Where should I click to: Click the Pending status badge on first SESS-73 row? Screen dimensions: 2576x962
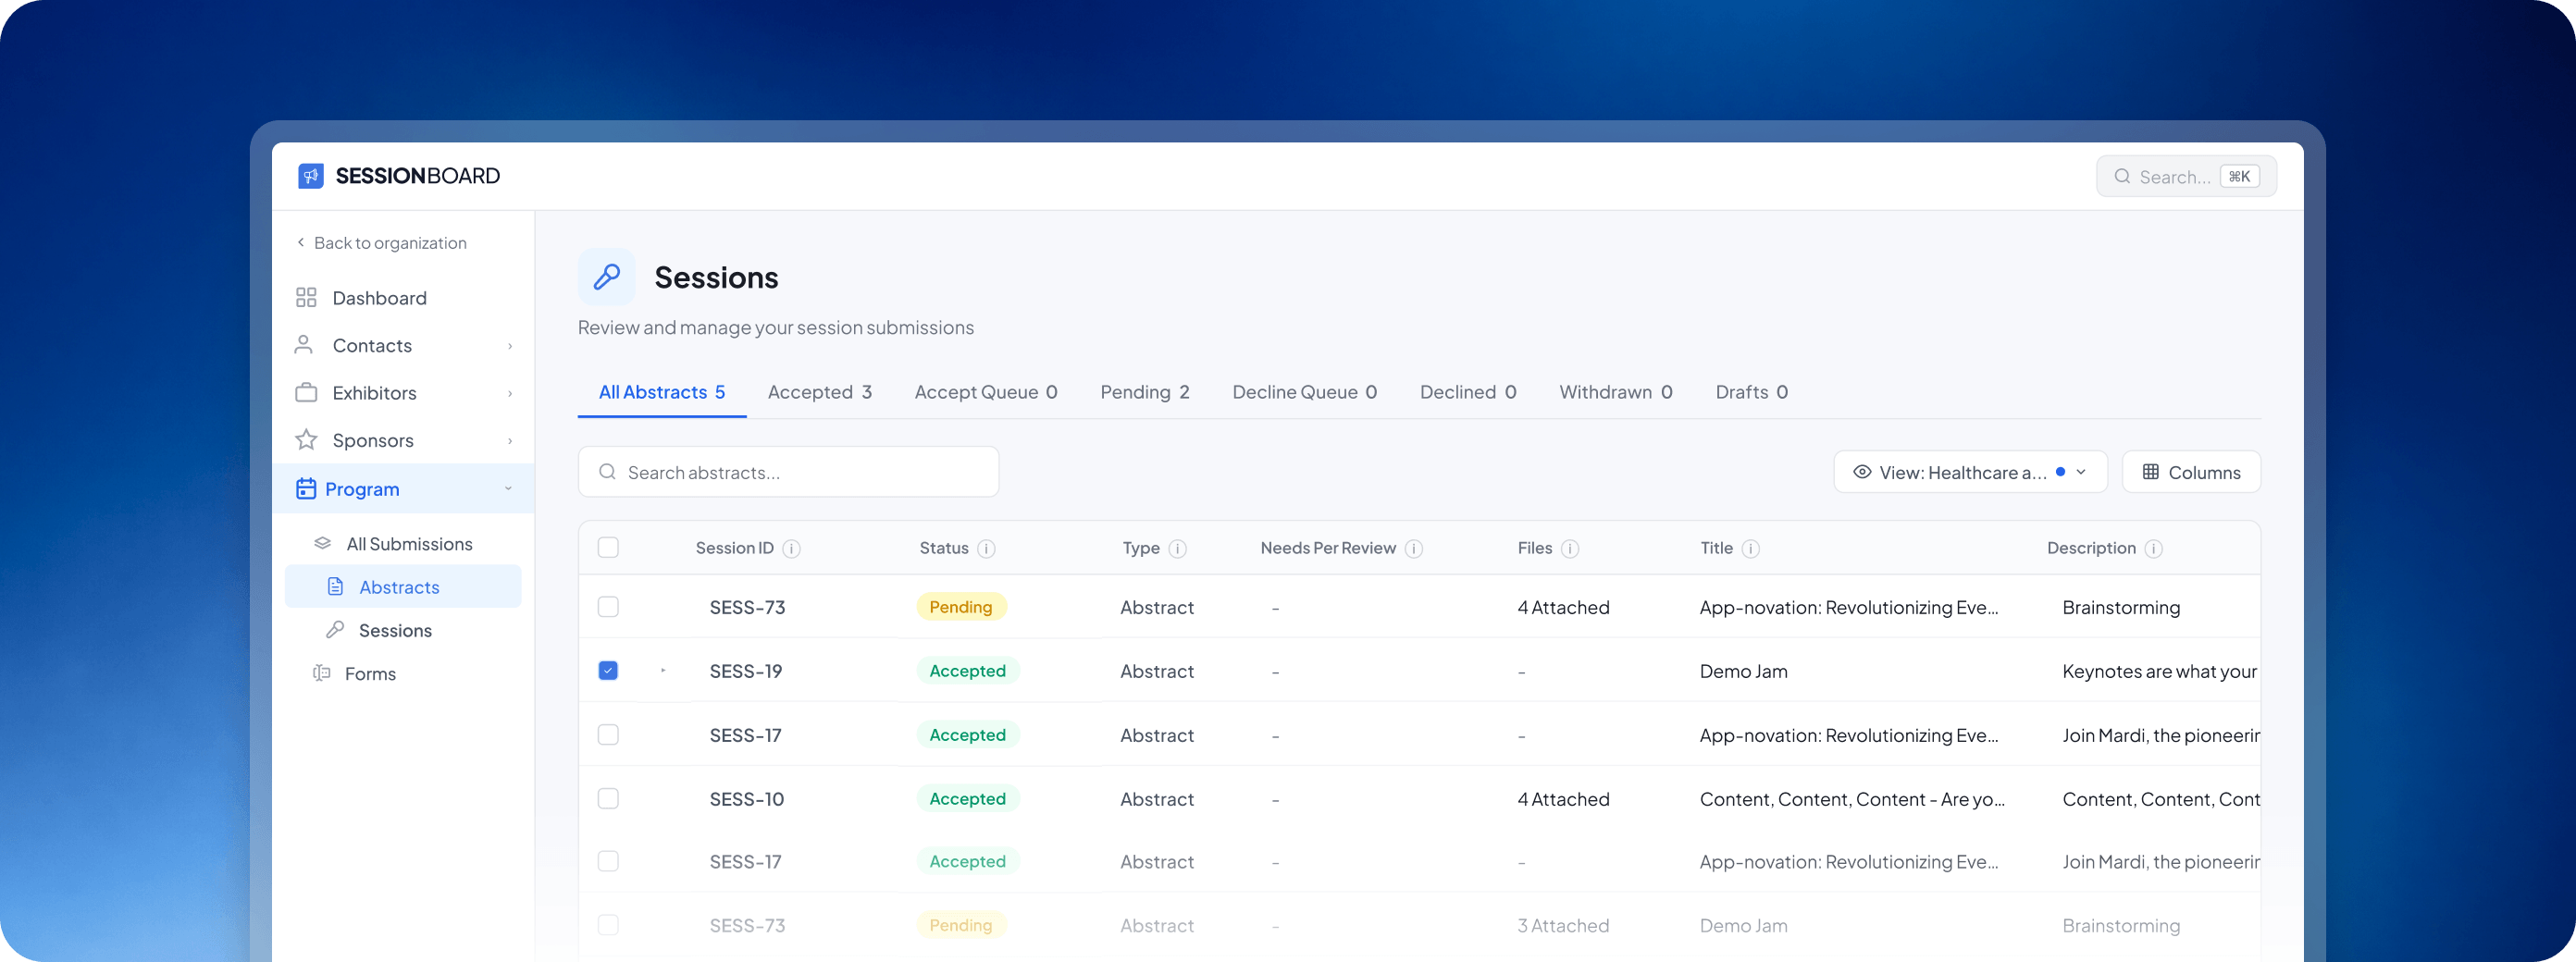pyautogui.click(x=961, y=607)
